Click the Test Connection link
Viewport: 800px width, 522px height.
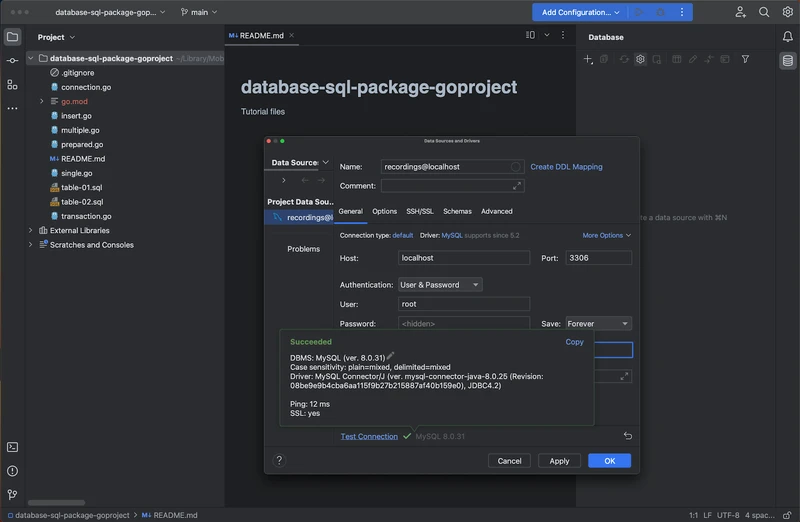pos(369,436)
